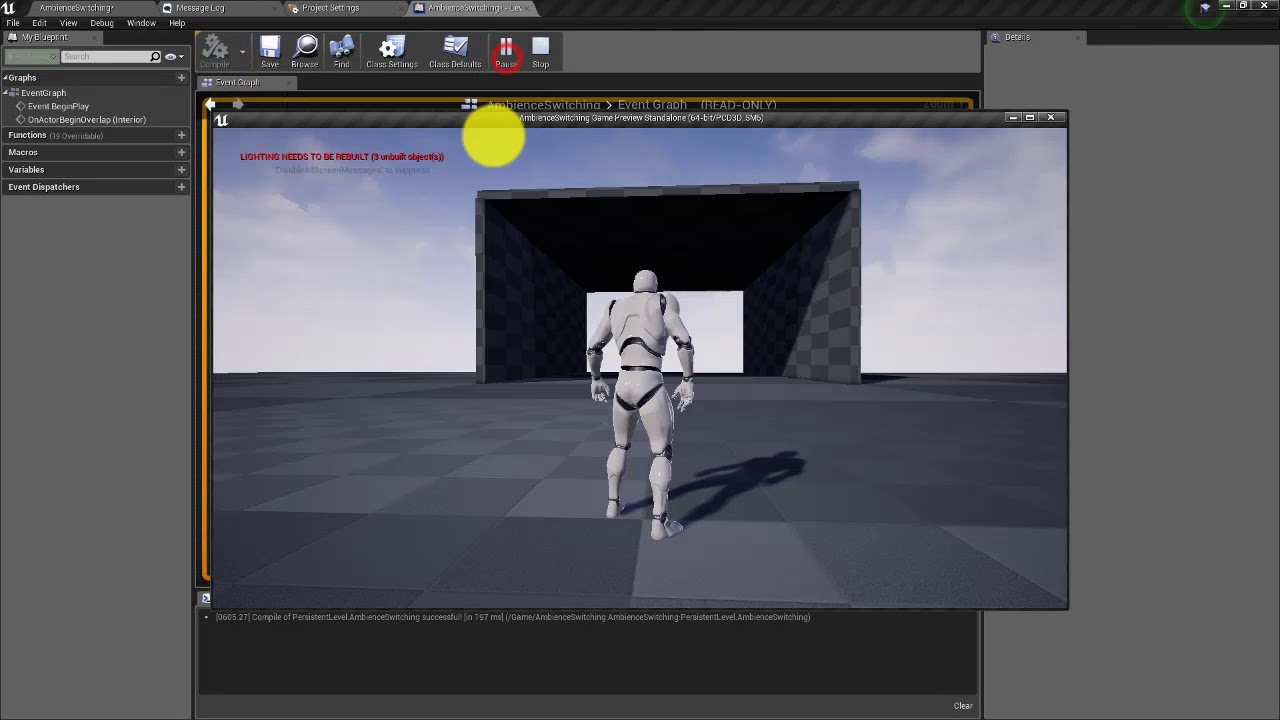The image size is (1280, 720).
Task: Close the Event Graph tab
Action: [289, 83]
